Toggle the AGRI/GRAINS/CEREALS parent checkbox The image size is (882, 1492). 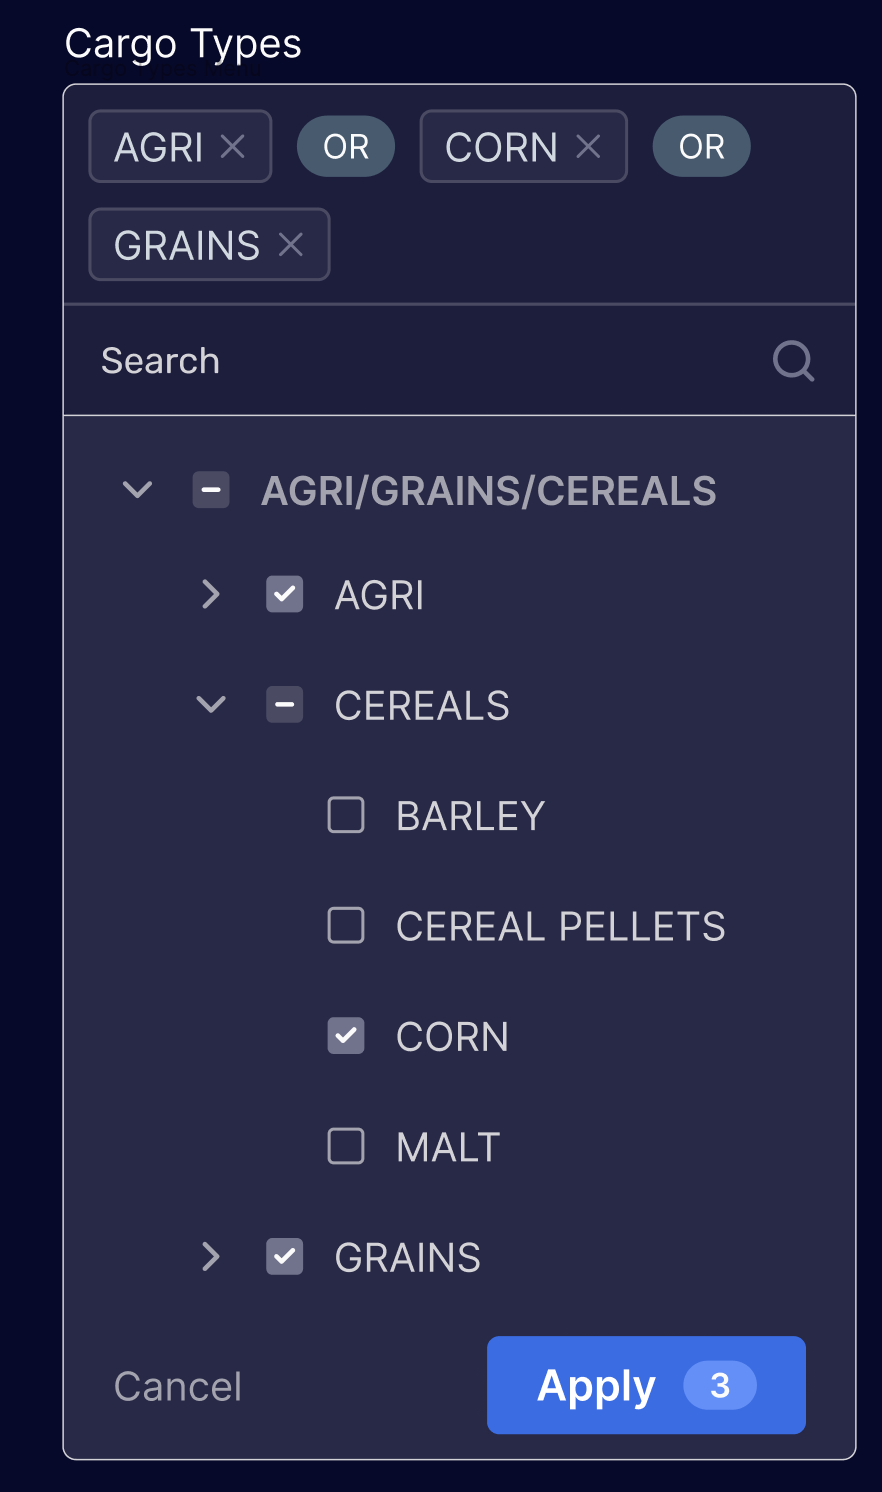211,490
